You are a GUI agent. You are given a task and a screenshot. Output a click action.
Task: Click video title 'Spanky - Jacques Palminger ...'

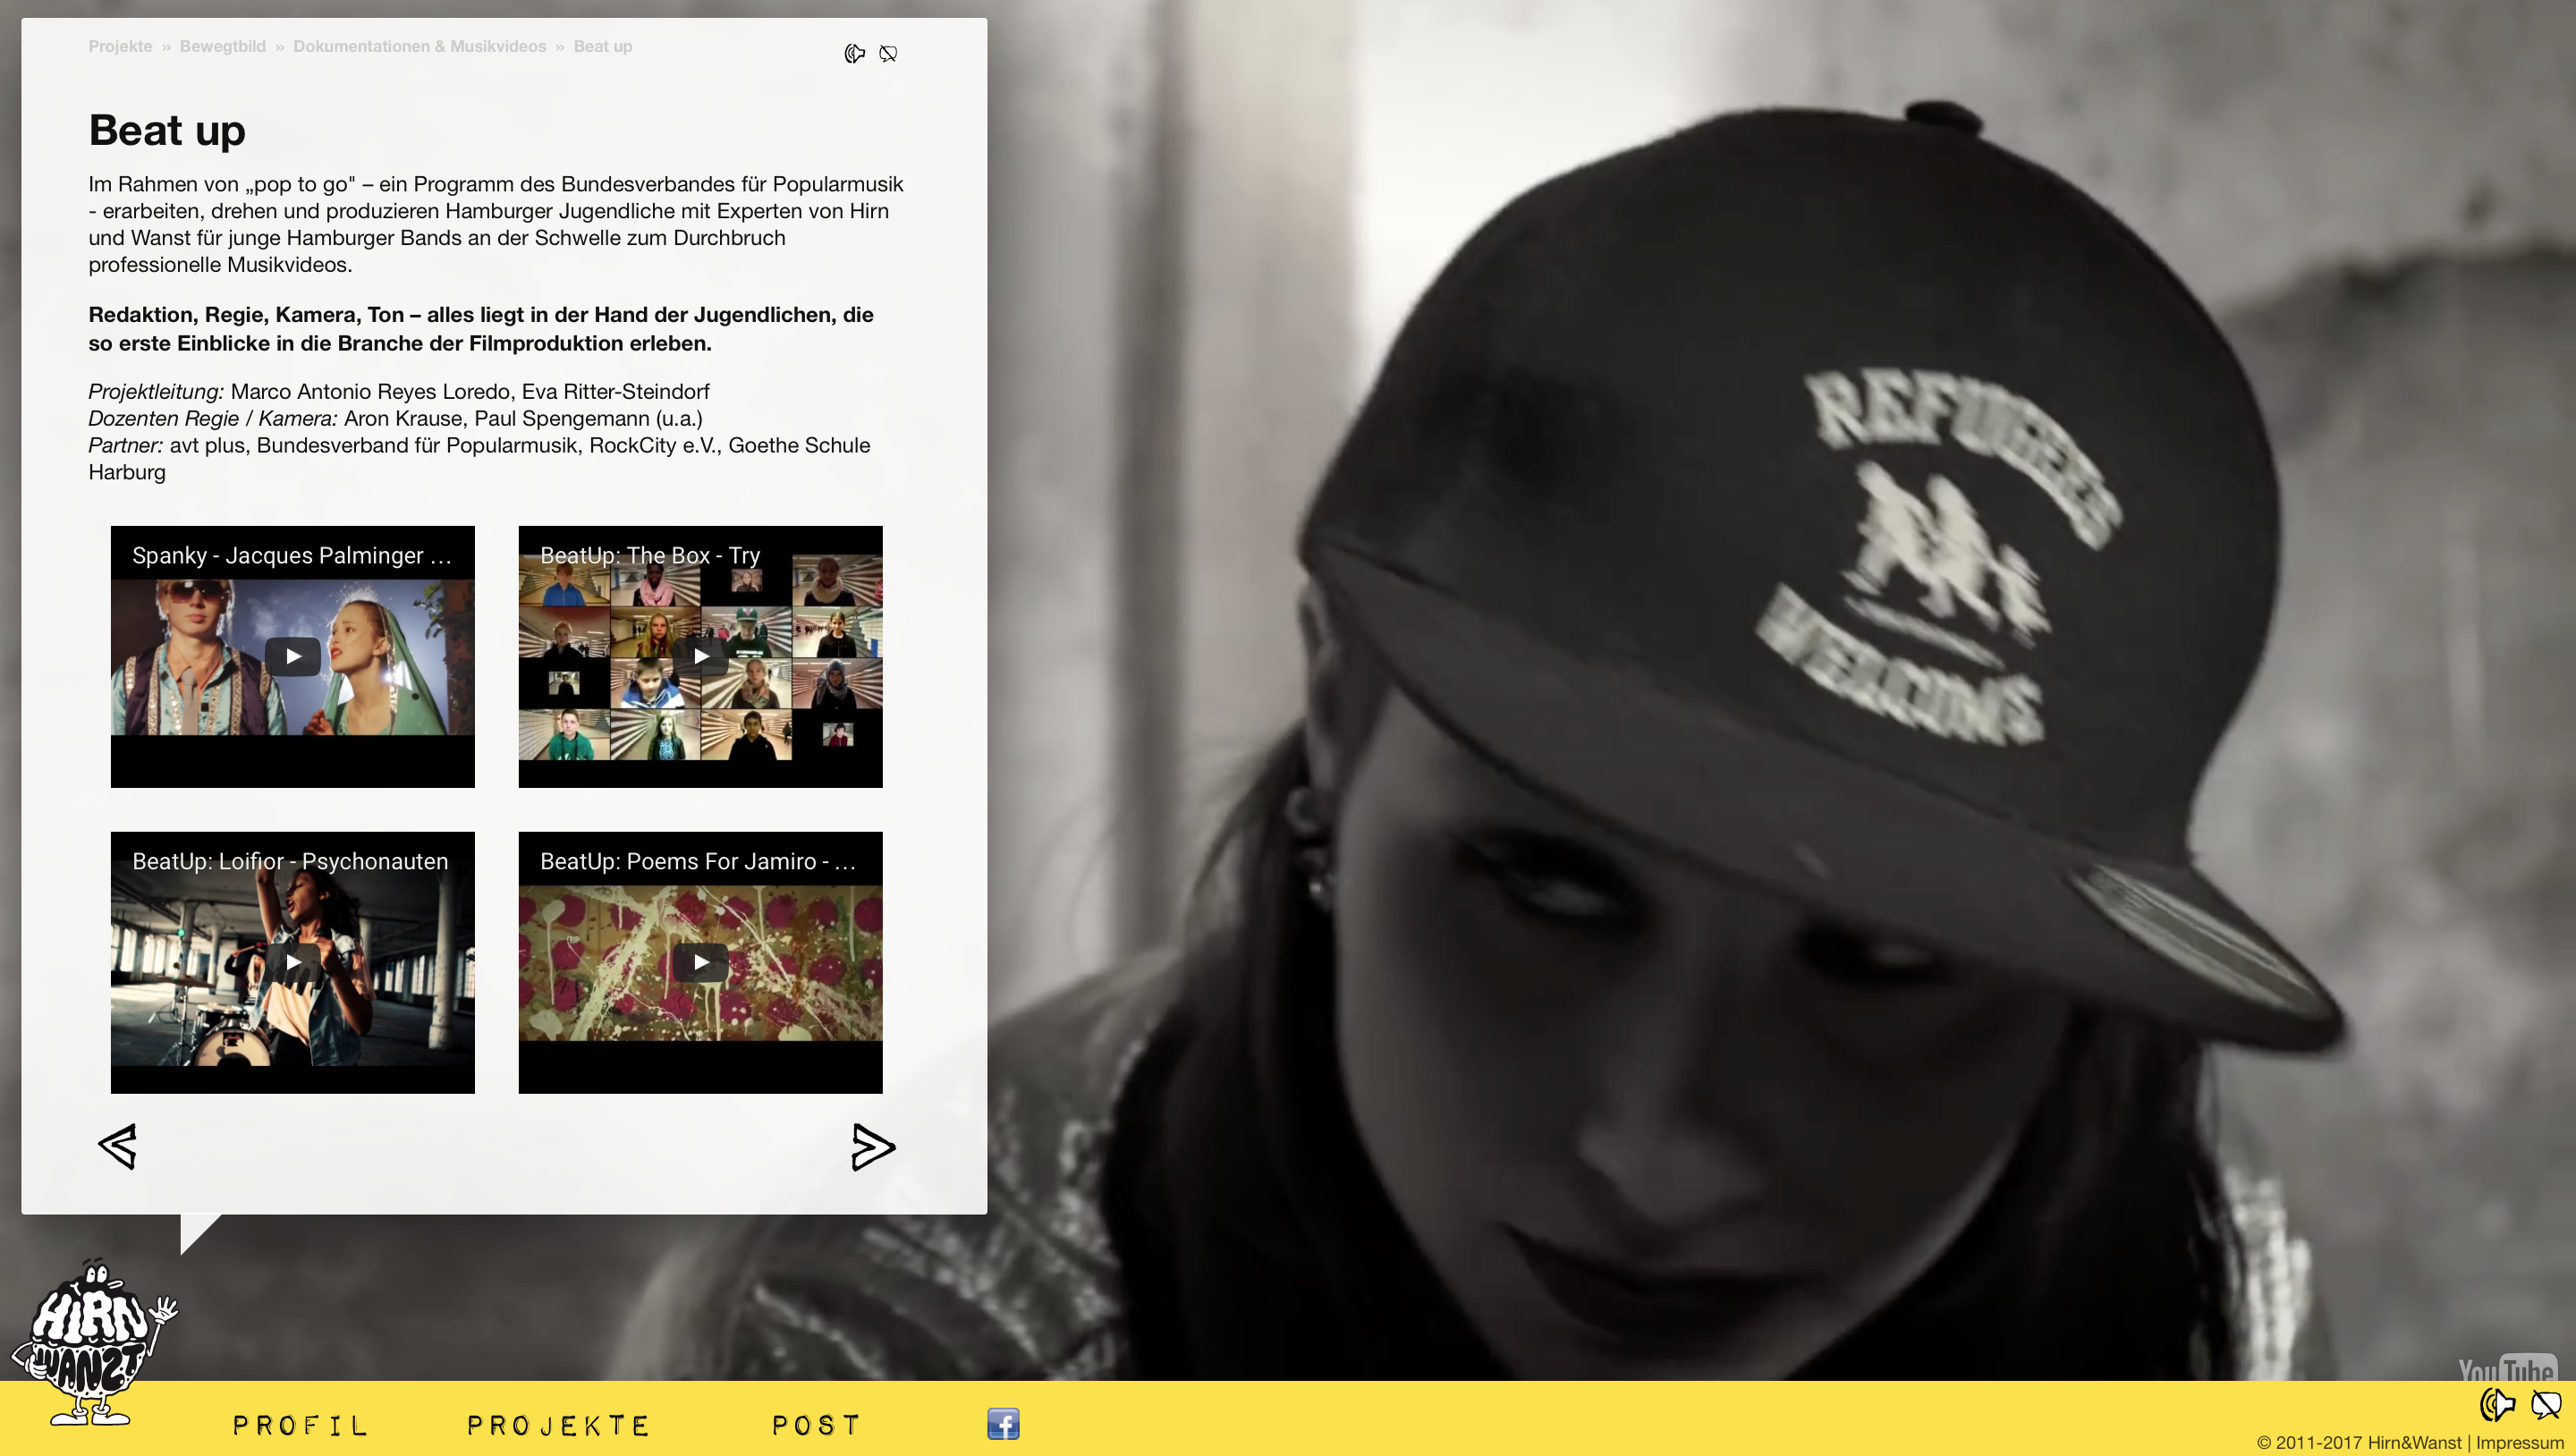pyautogui.click(x=292, y=555)
